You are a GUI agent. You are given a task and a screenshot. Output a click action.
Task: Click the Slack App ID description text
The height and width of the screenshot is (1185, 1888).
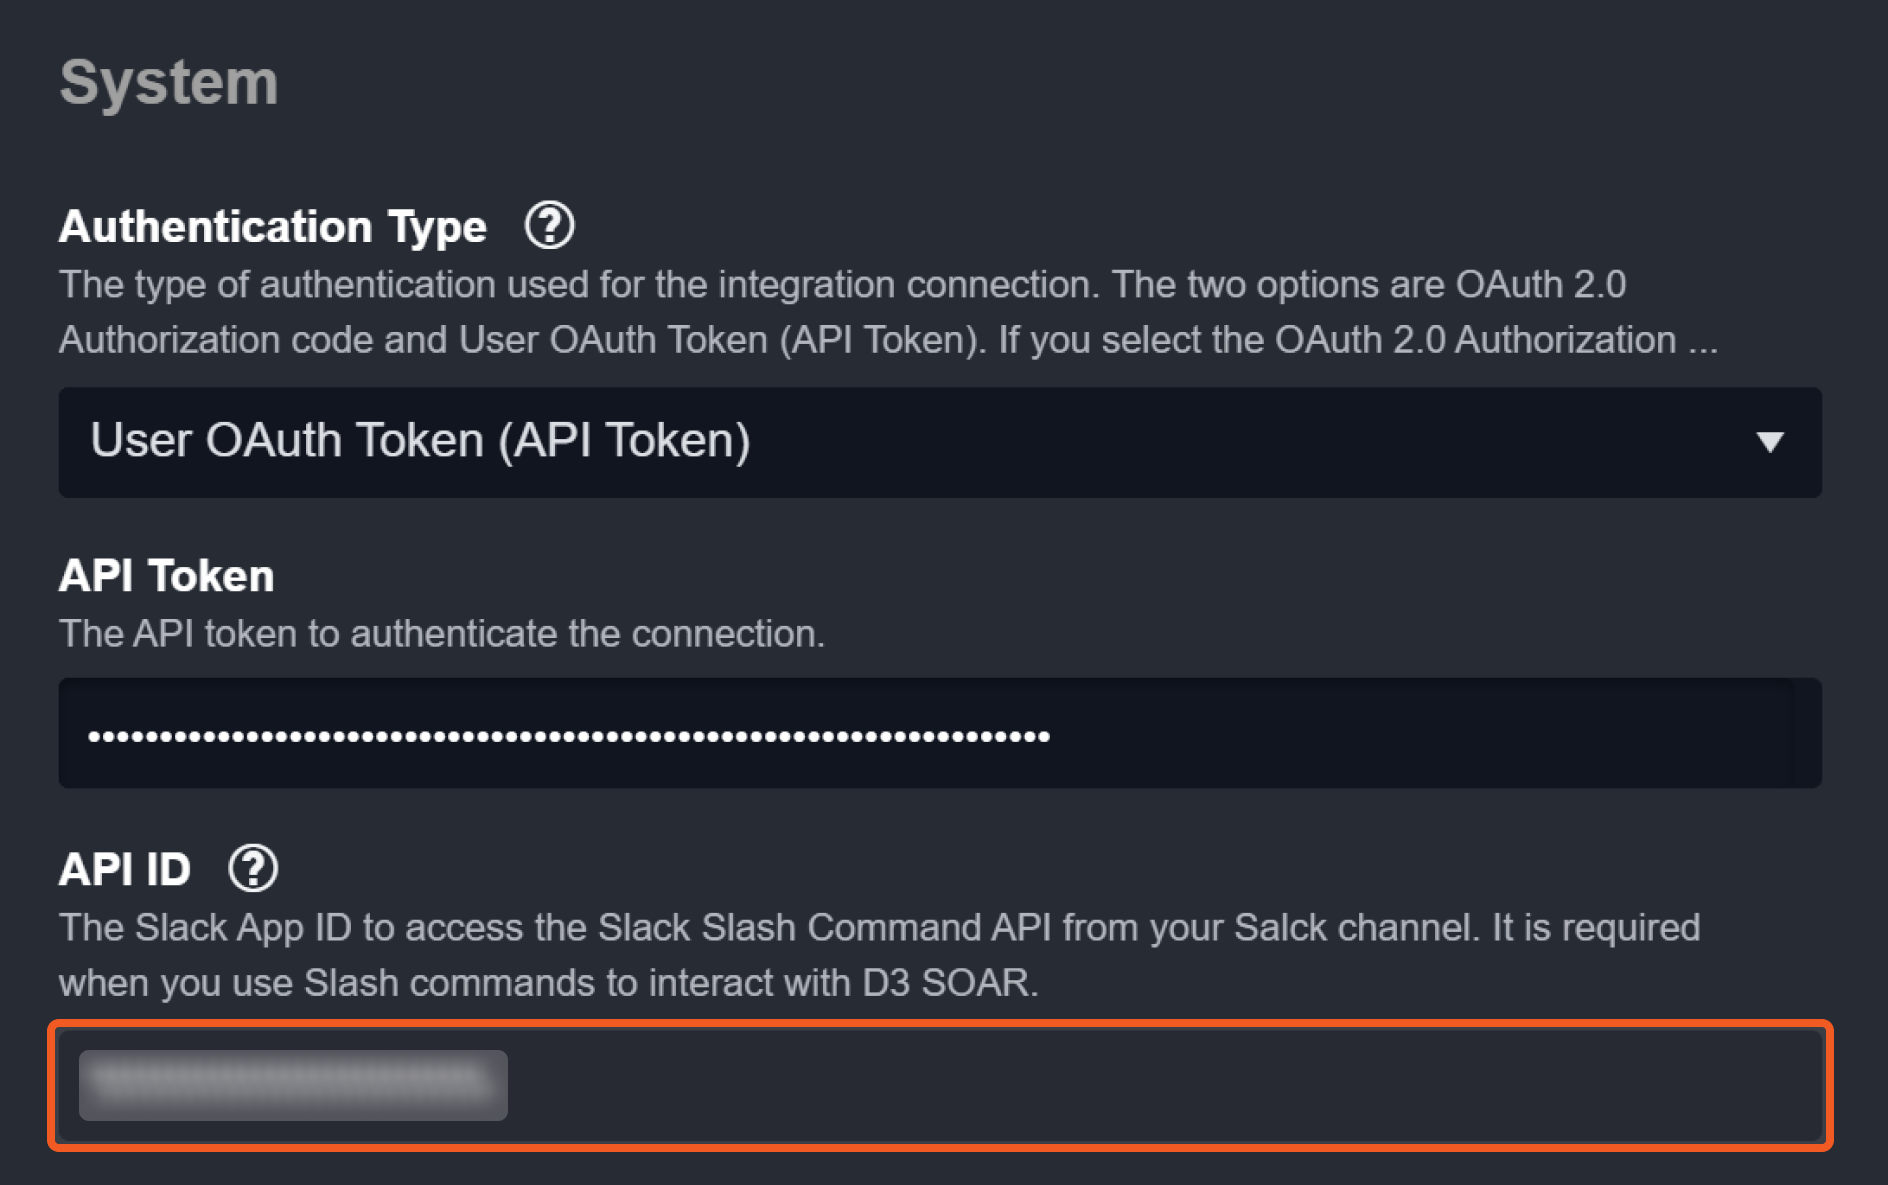pos(878,928)
